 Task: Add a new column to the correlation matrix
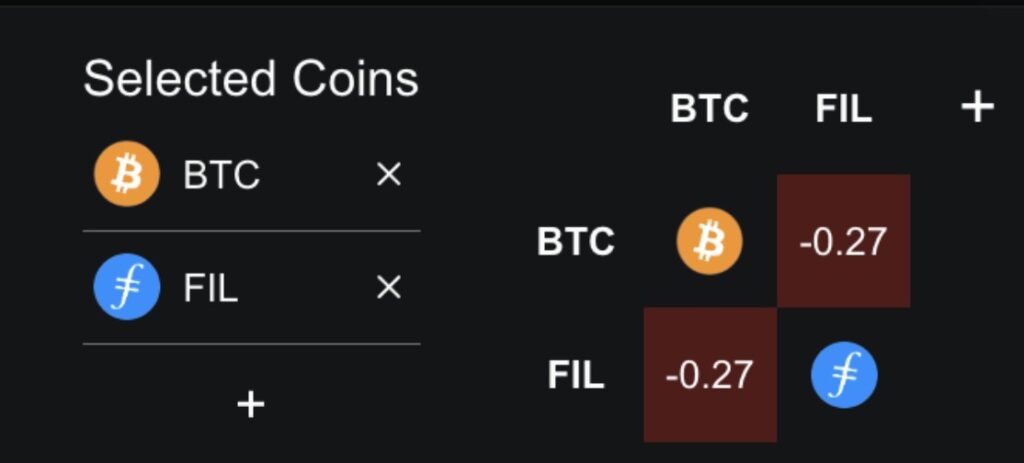click(976, 107)
